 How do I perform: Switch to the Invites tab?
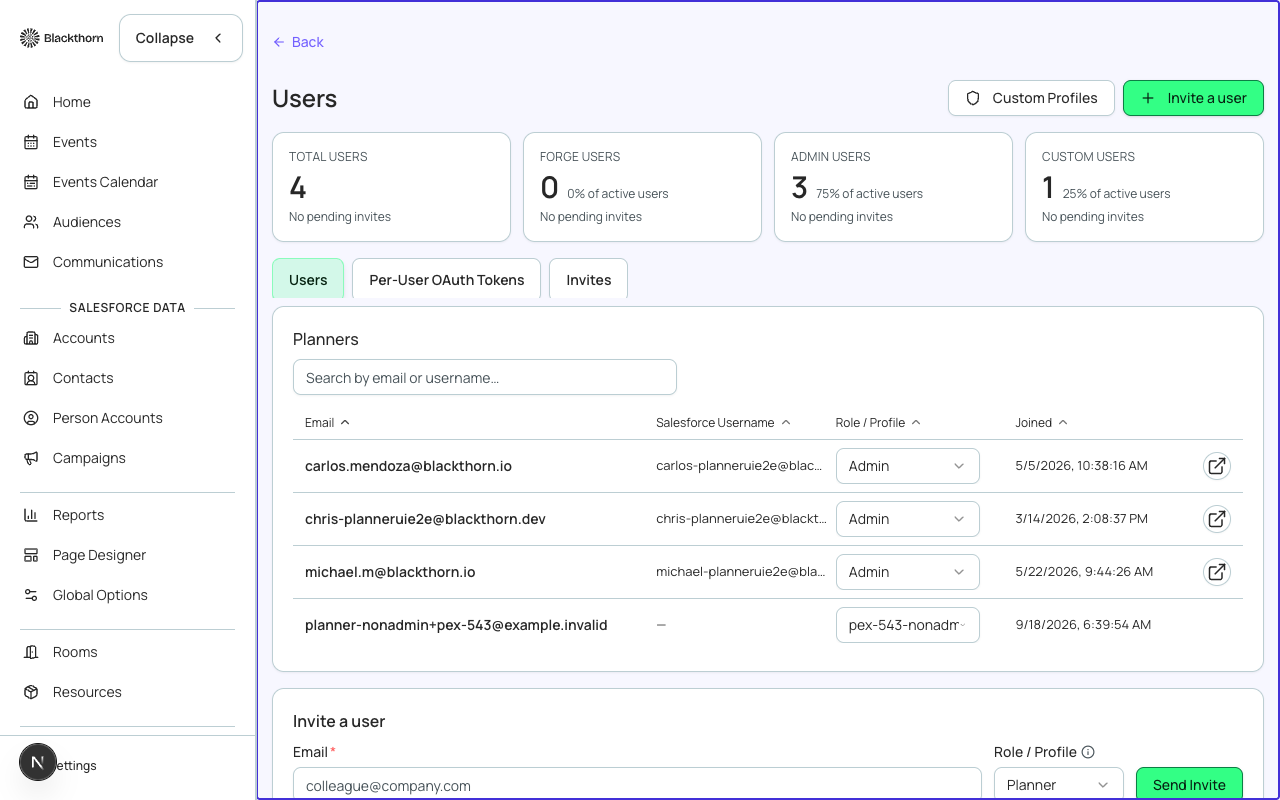tap(588, 279)
